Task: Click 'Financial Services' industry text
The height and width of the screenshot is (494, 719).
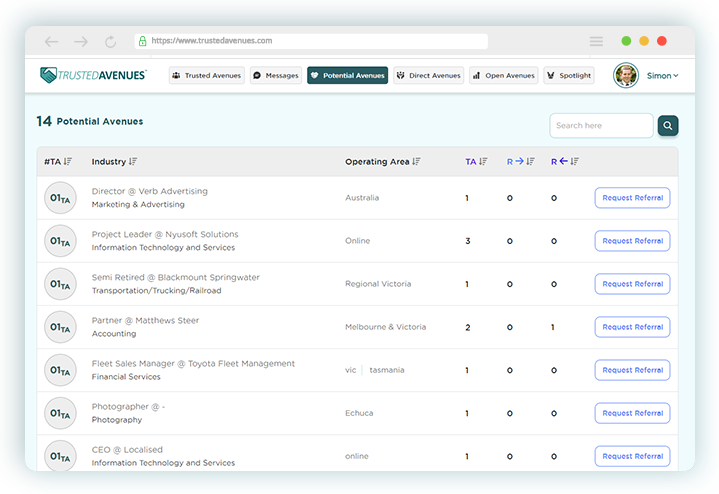Action: coord(126,377)
